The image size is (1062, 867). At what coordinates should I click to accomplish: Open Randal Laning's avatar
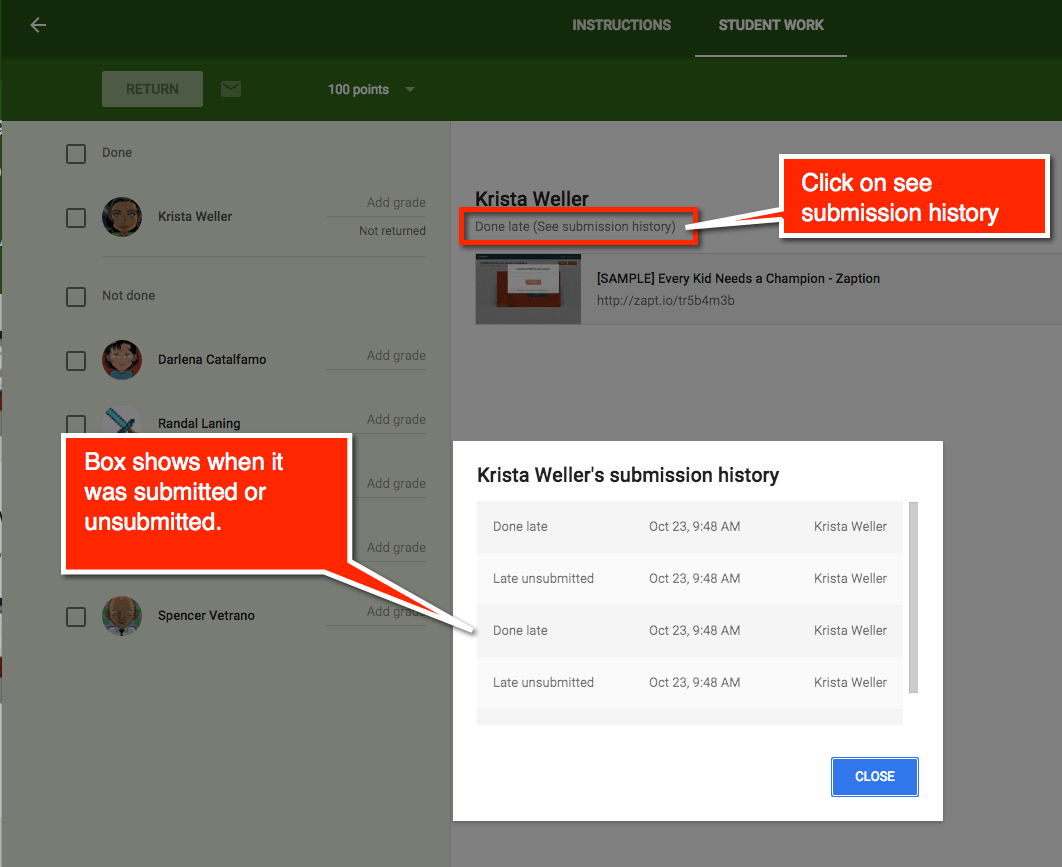(122, 420)
